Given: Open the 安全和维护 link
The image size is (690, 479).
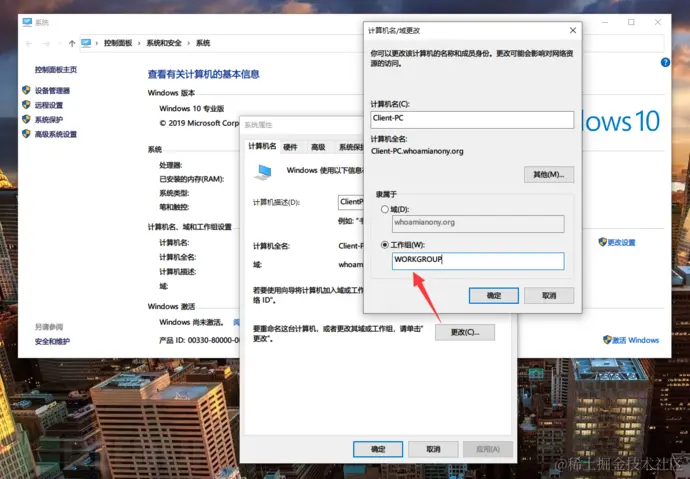Looking at the screenshot, I should pos(52,341).
